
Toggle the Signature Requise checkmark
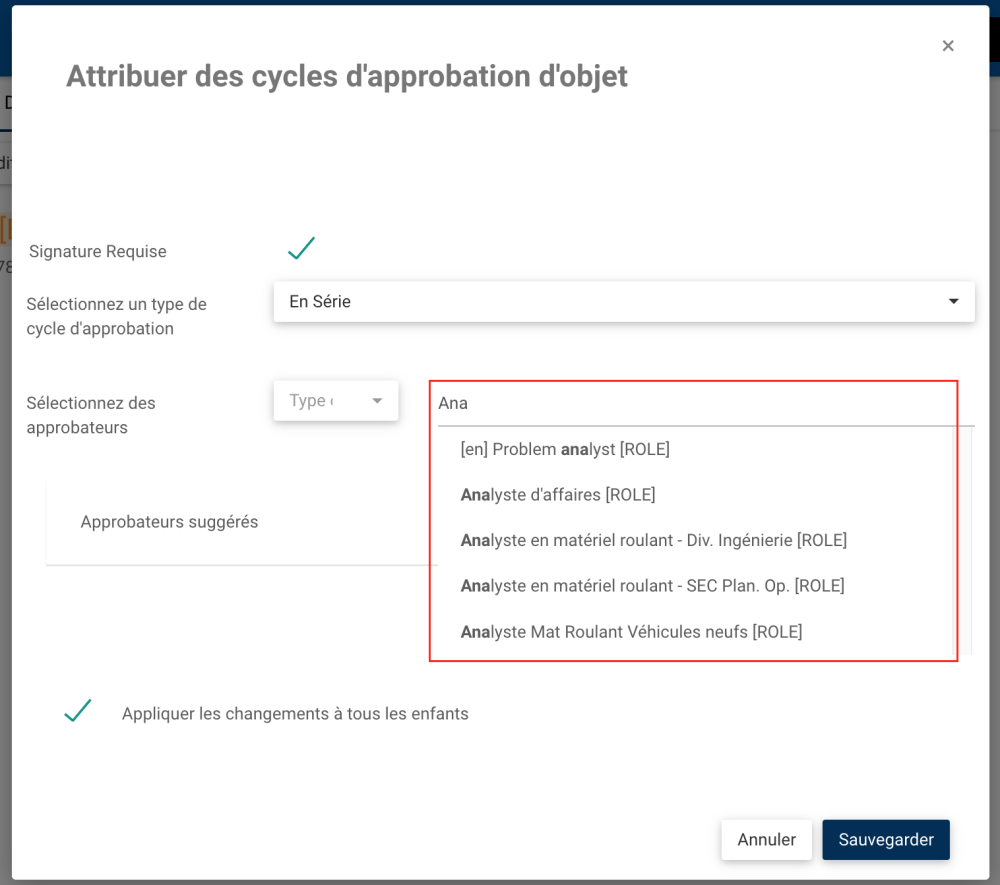(301, 249)
